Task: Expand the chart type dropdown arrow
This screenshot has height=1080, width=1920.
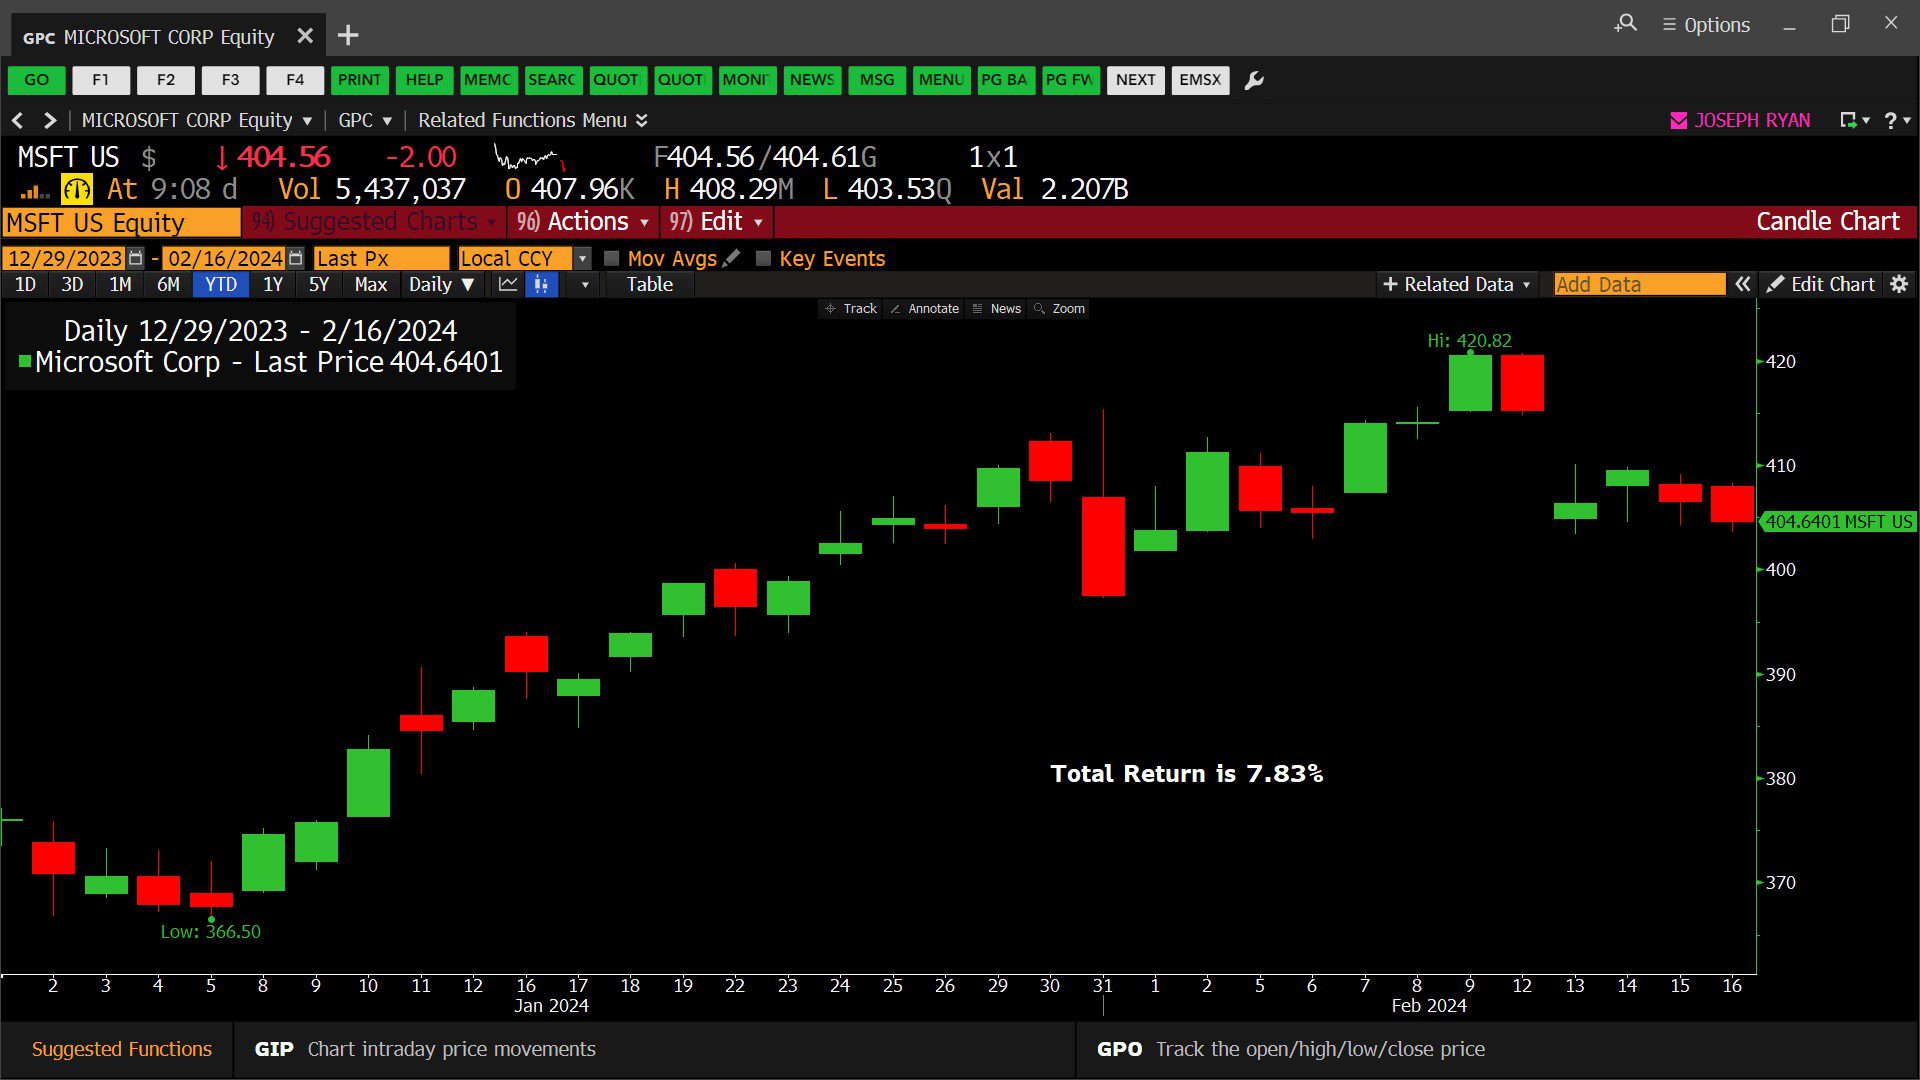Action: tap(585, 285)
